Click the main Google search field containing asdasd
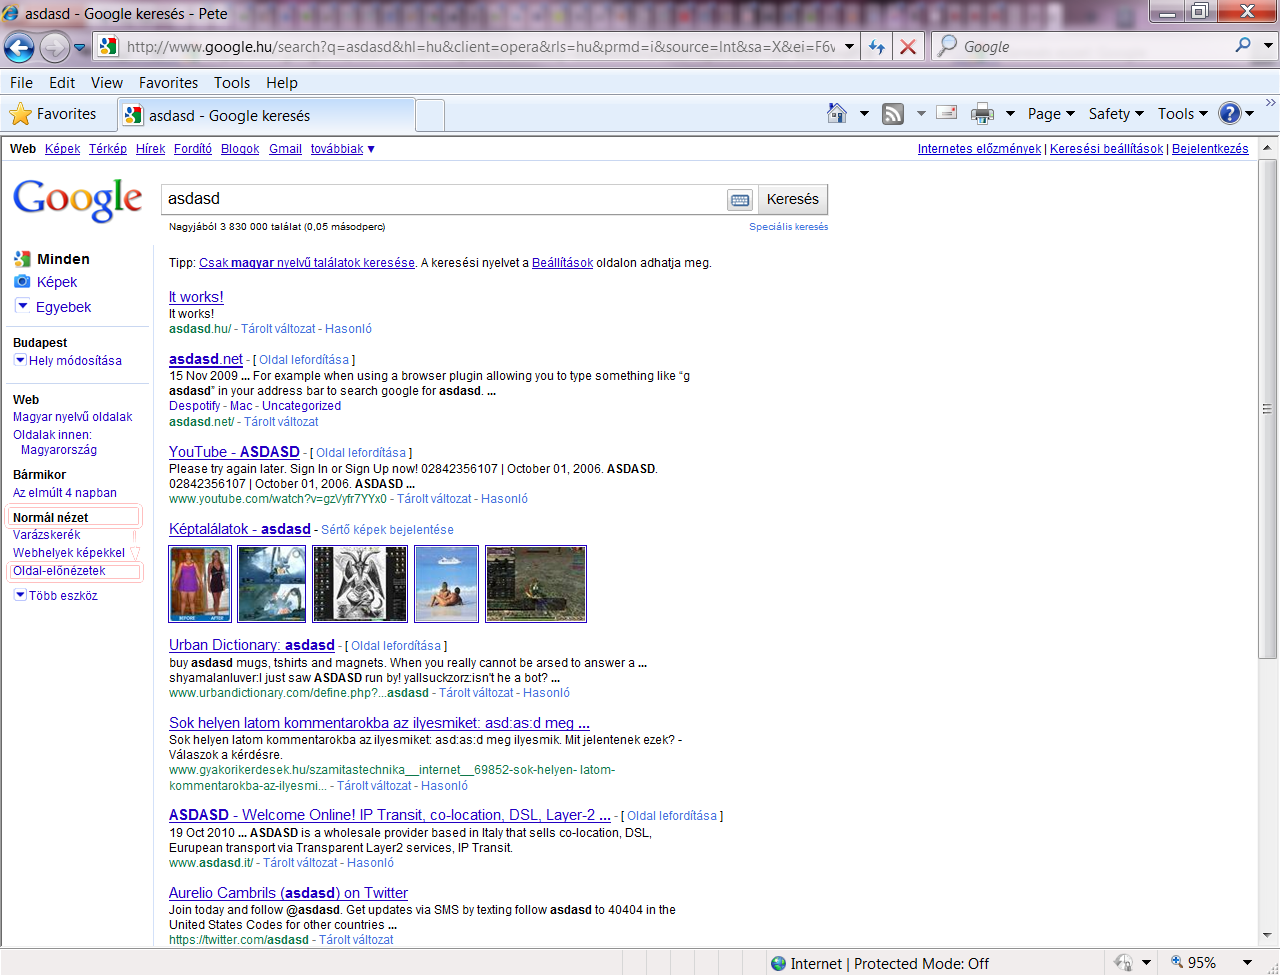1280x976 pixels. [x=443, y=199]
